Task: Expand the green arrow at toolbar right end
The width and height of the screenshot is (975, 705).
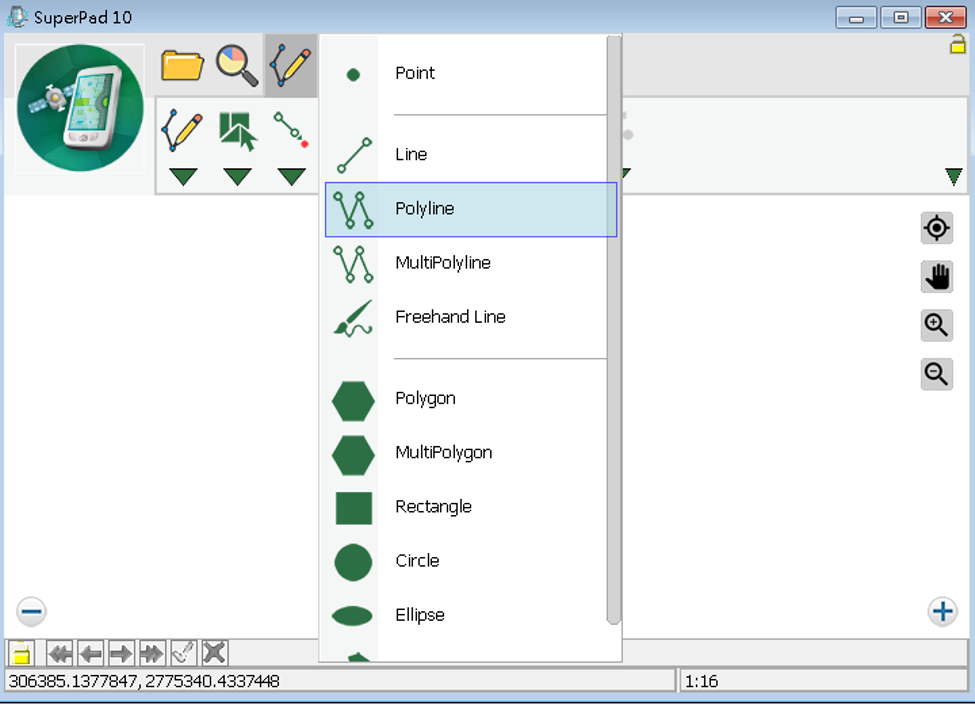Action: (953, 177)
